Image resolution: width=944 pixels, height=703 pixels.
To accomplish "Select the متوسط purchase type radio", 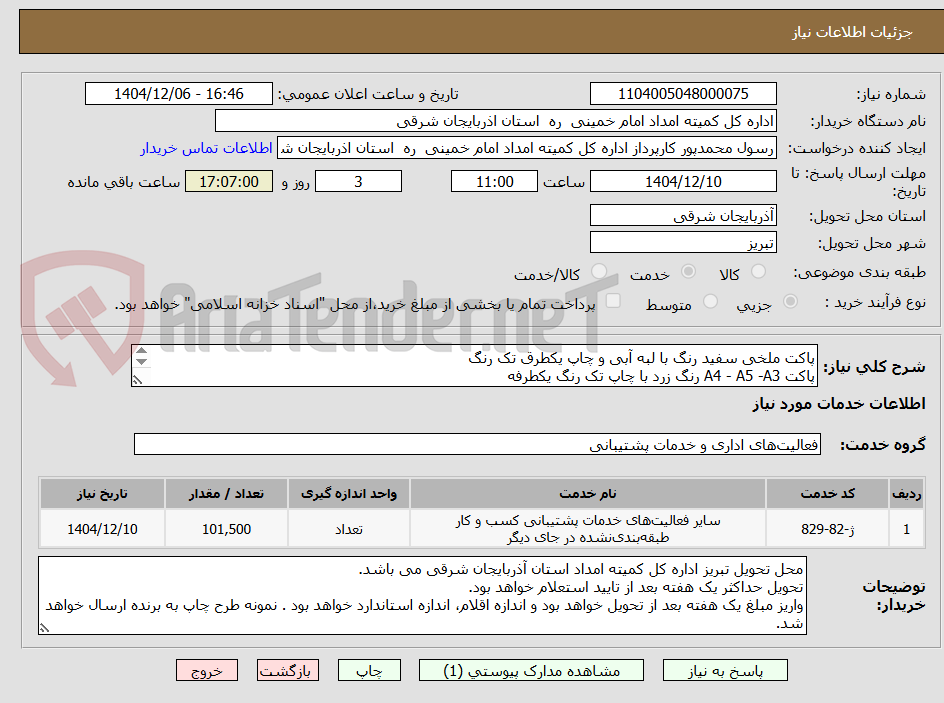I will pyautogui.click(x=710, y=302).
